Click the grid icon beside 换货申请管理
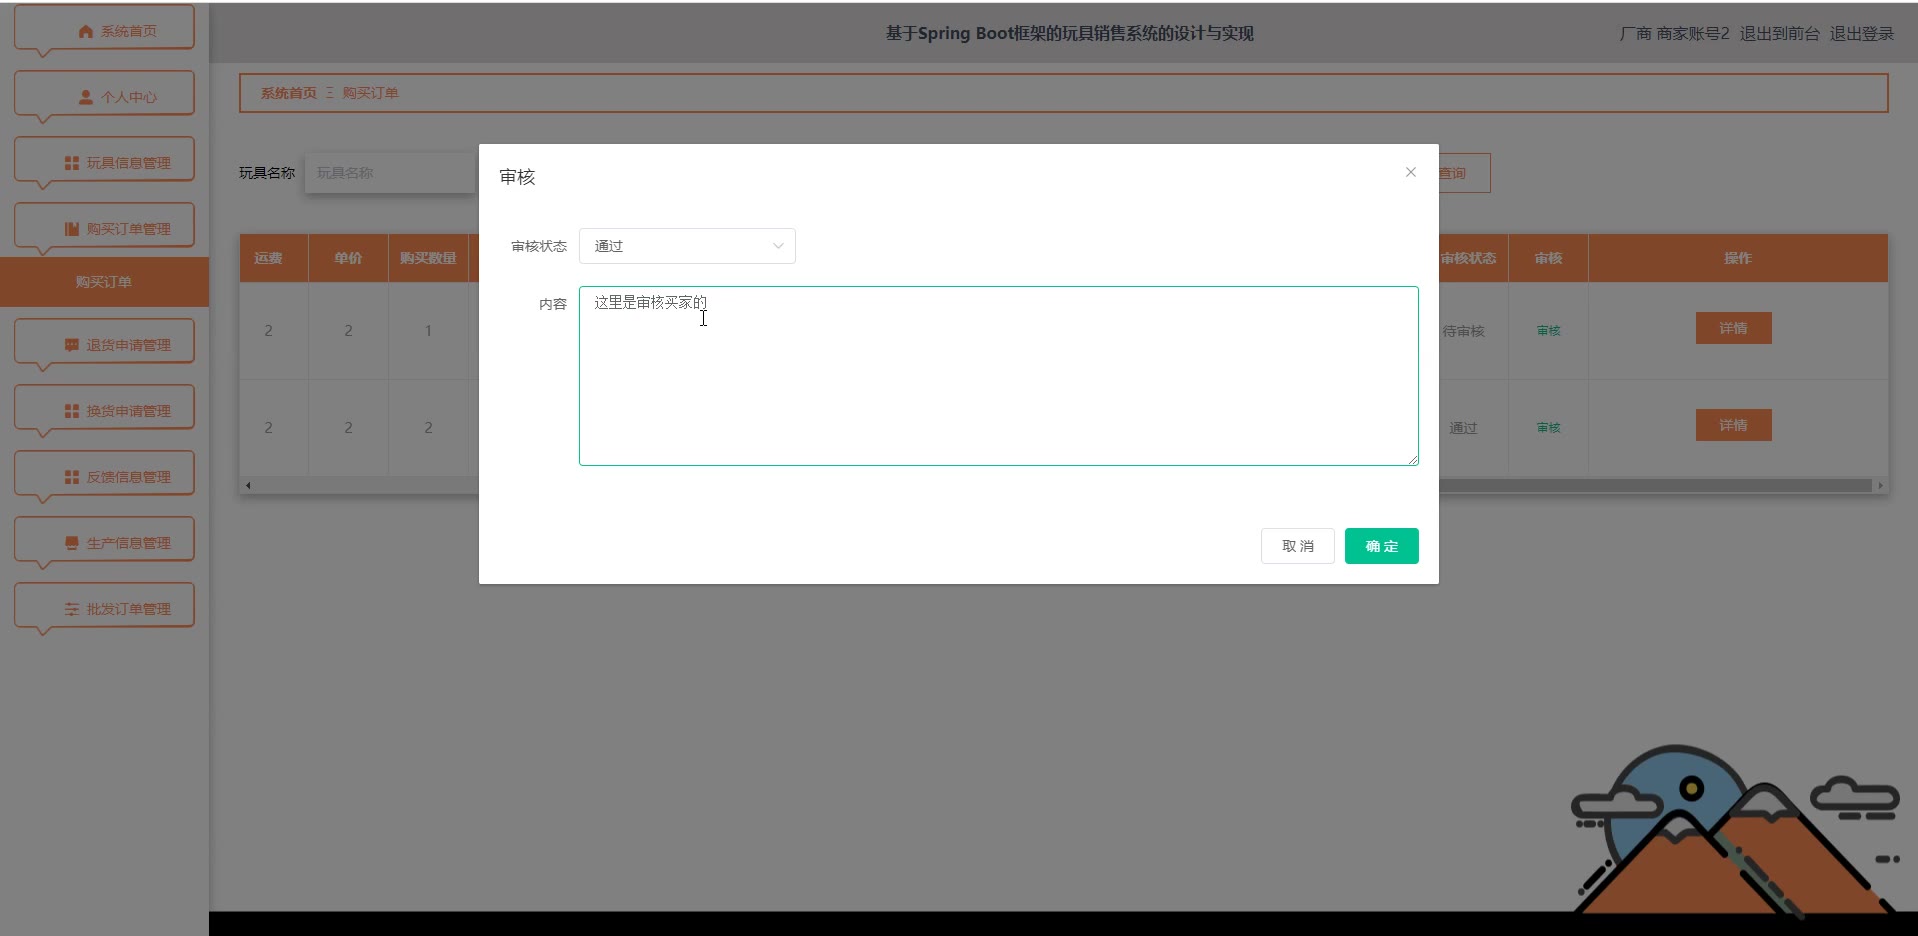 pyautogui.click(x=72, y=411)
